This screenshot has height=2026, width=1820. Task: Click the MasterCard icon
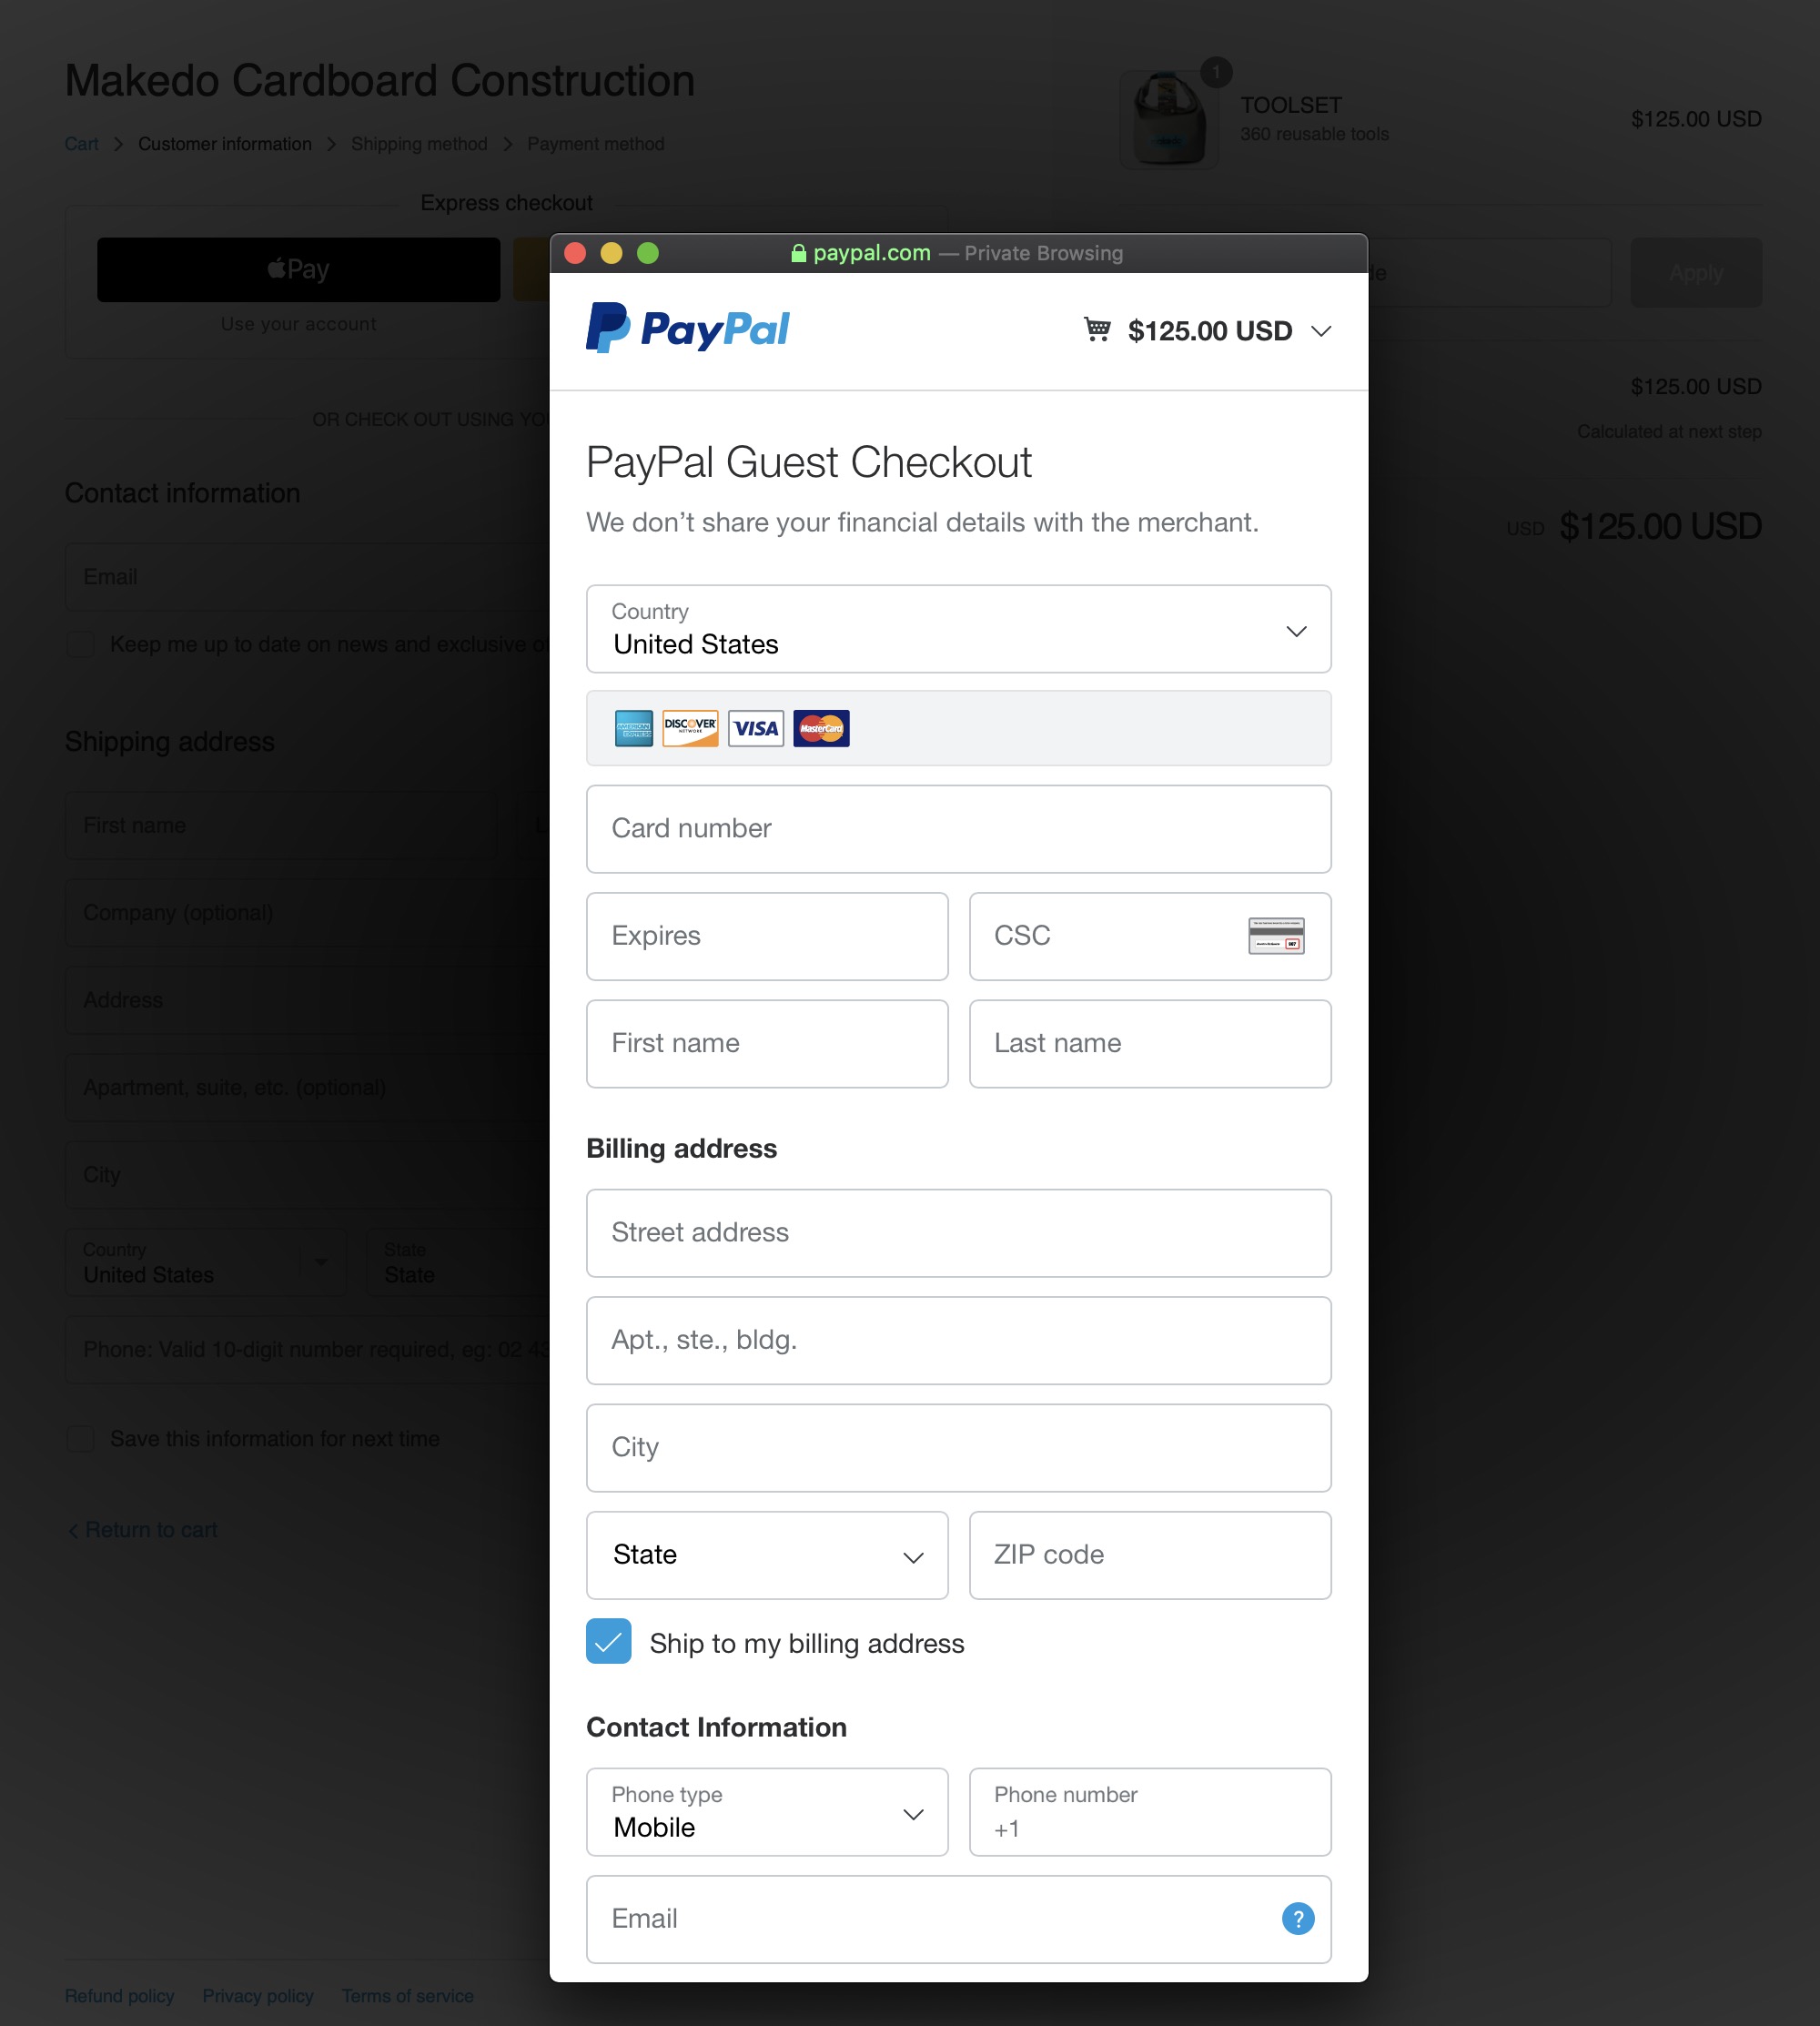(821, 729)
